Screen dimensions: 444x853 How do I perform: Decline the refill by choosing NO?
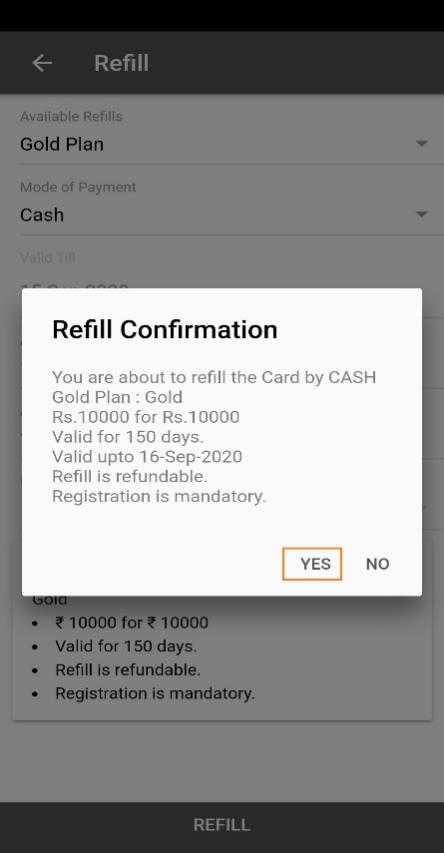click(x=377, y=564)
